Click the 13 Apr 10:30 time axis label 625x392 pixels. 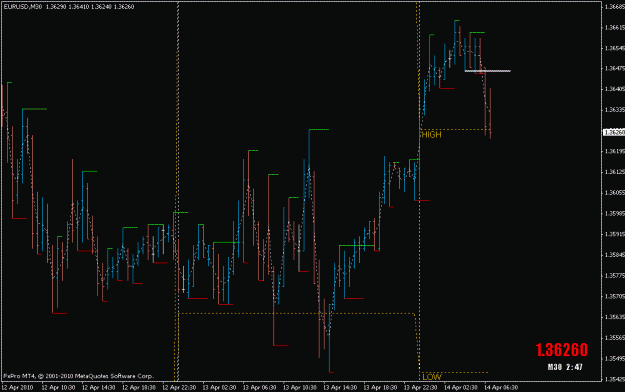pos(300,388)
